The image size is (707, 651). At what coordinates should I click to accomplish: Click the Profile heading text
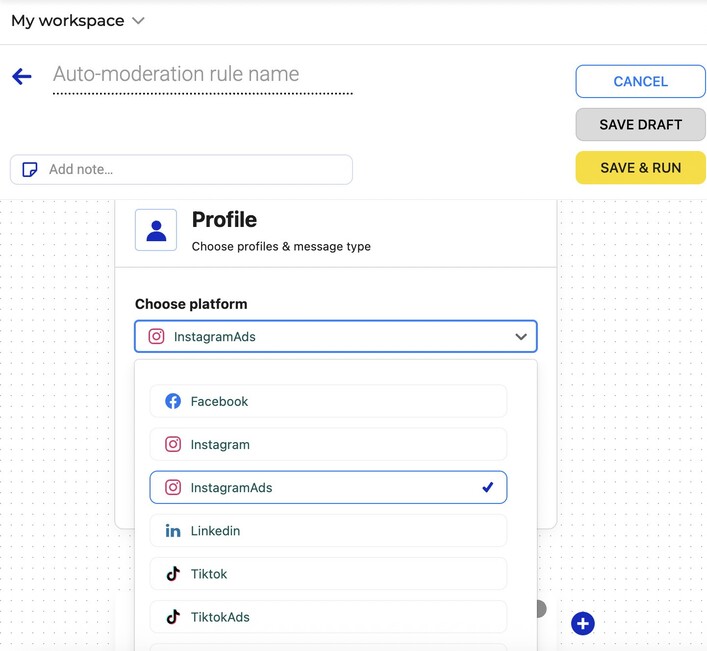coord(224,220)
